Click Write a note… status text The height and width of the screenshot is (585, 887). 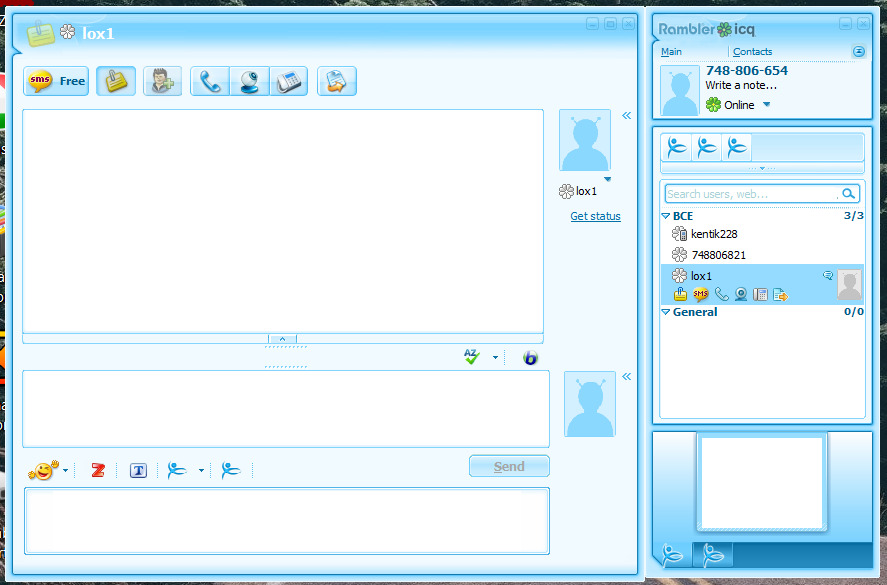[741, 85]
